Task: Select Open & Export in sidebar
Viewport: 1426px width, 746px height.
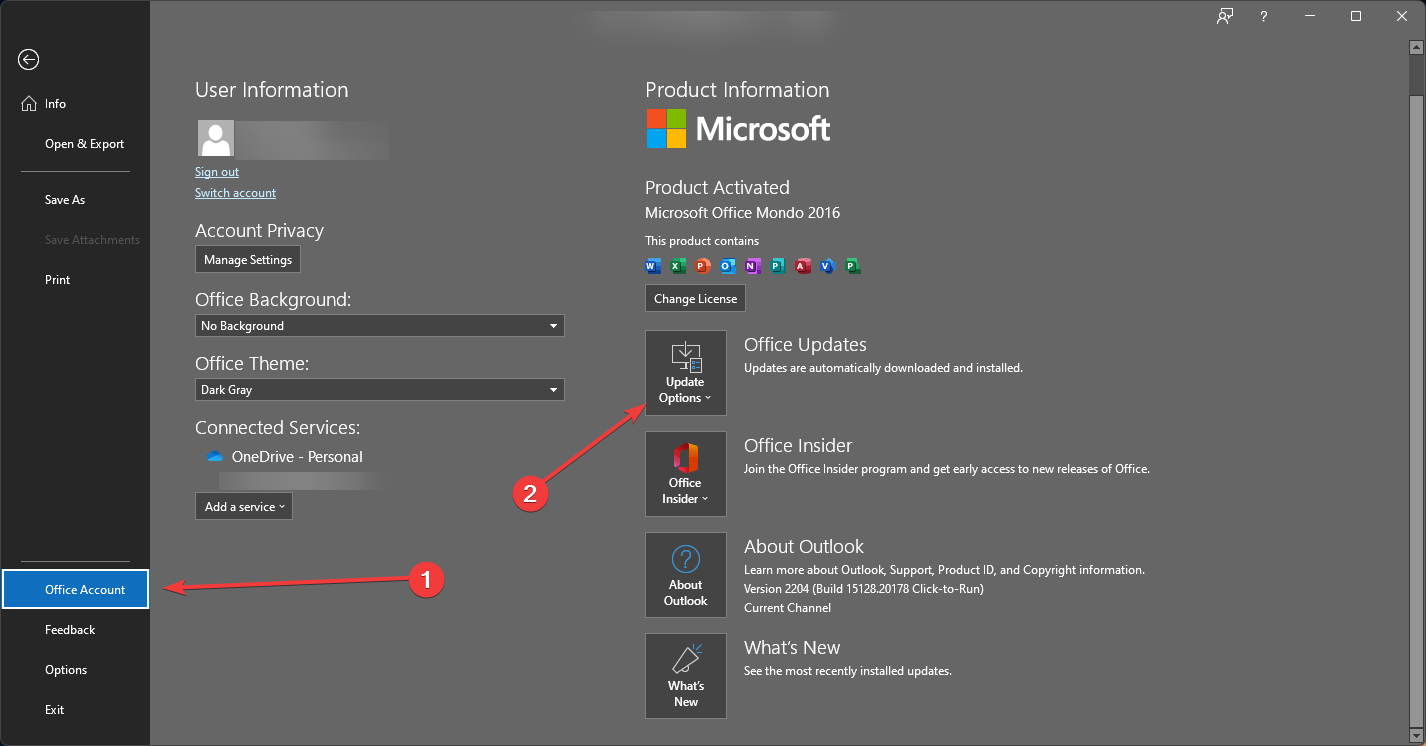Action: pos(75,144)
